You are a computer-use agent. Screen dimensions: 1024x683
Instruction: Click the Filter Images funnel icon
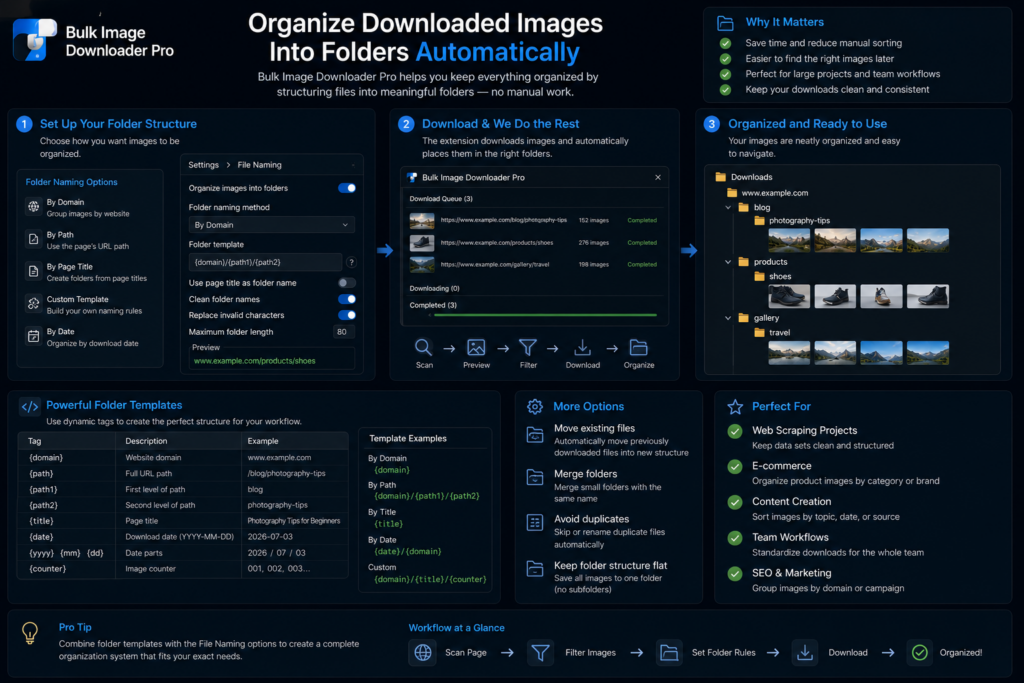540,652
